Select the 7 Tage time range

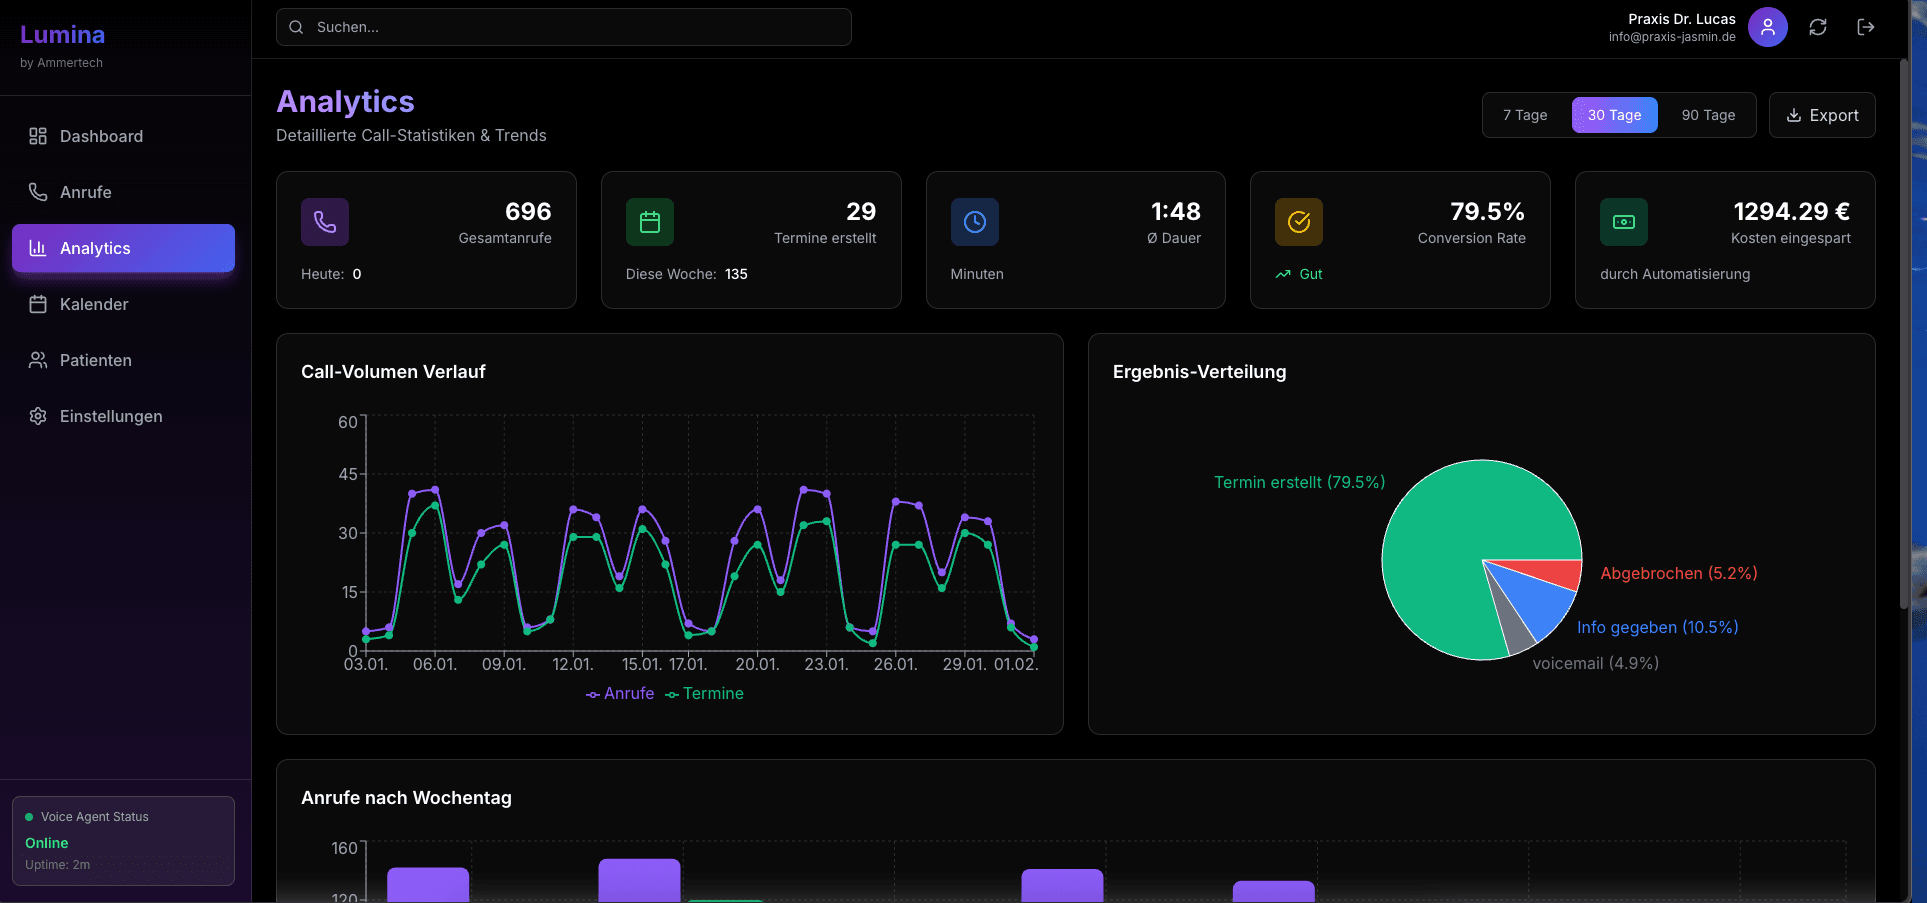pos(1525,115)
